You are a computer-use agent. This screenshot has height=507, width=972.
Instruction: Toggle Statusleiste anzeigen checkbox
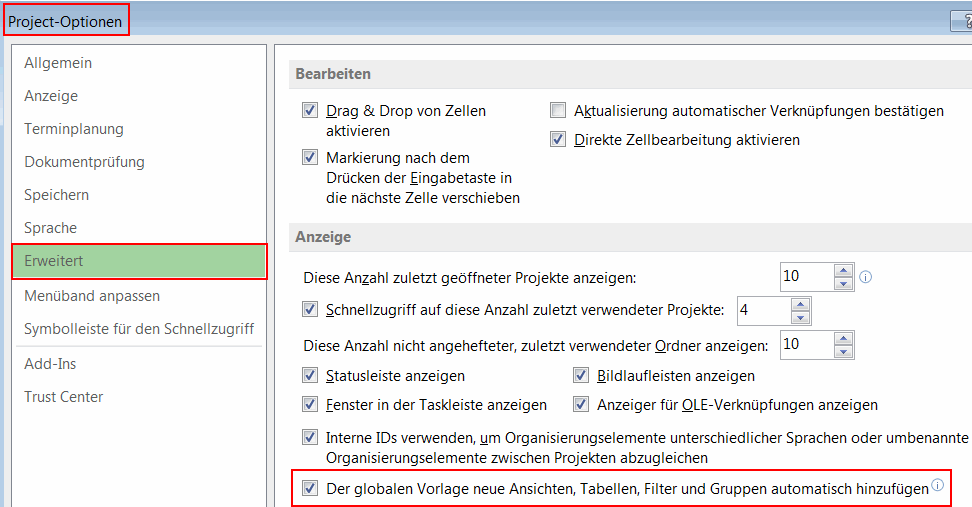click(x=310, y=376)
